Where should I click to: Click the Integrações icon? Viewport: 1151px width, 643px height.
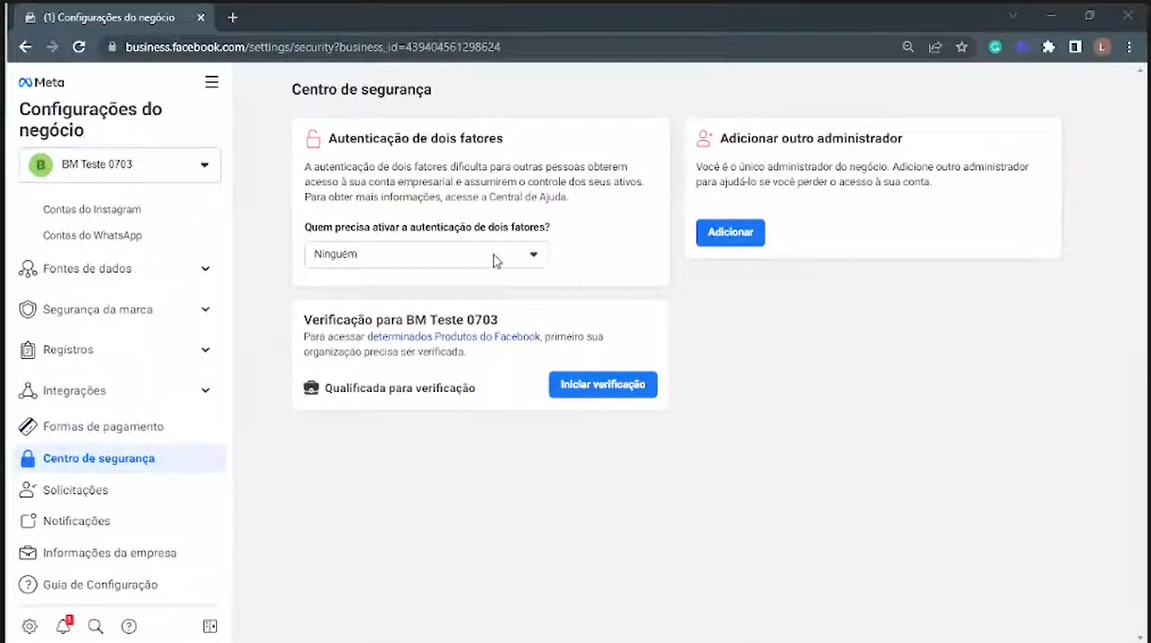(28, 390)
